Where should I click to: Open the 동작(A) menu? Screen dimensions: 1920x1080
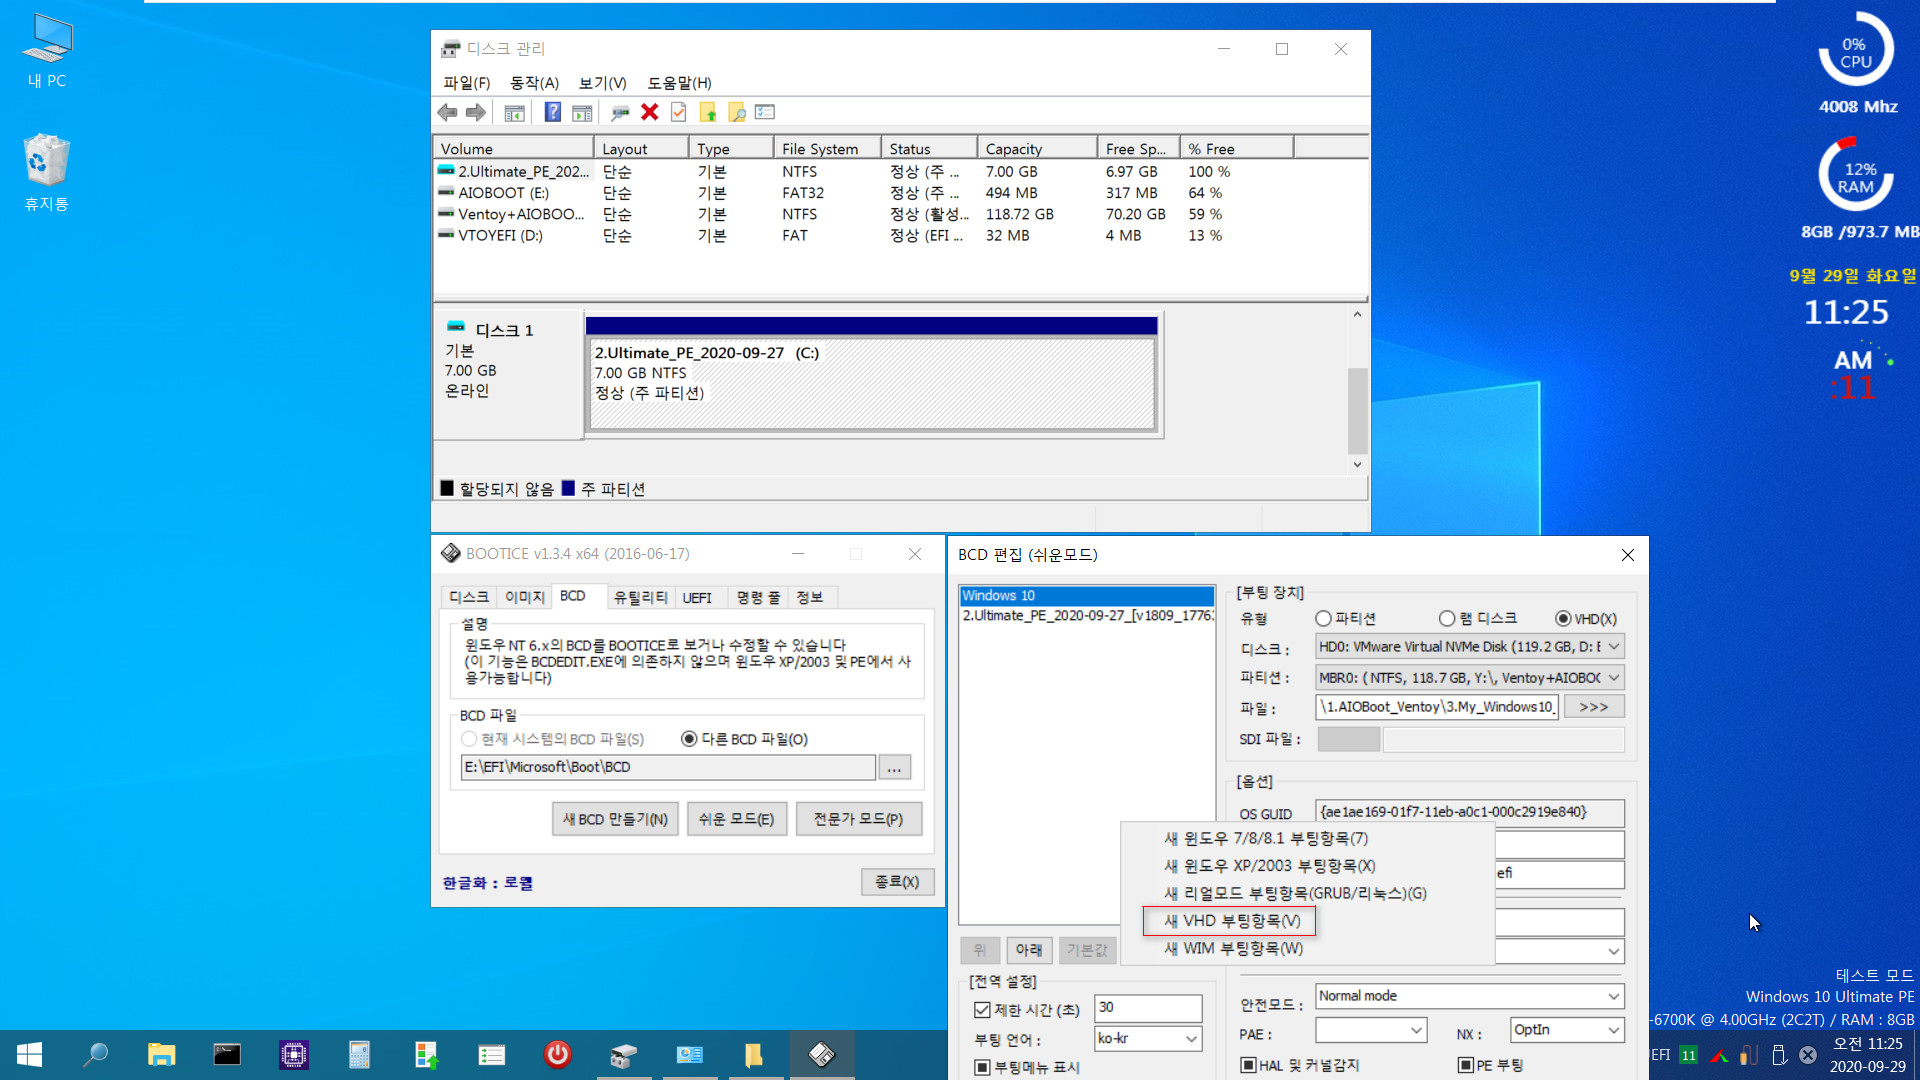point(534,83)
